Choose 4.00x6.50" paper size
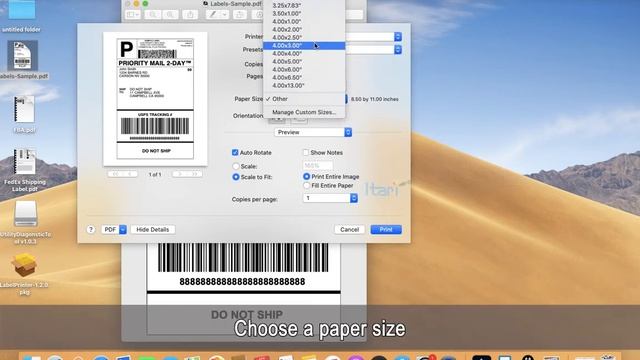 click(304, 77)
